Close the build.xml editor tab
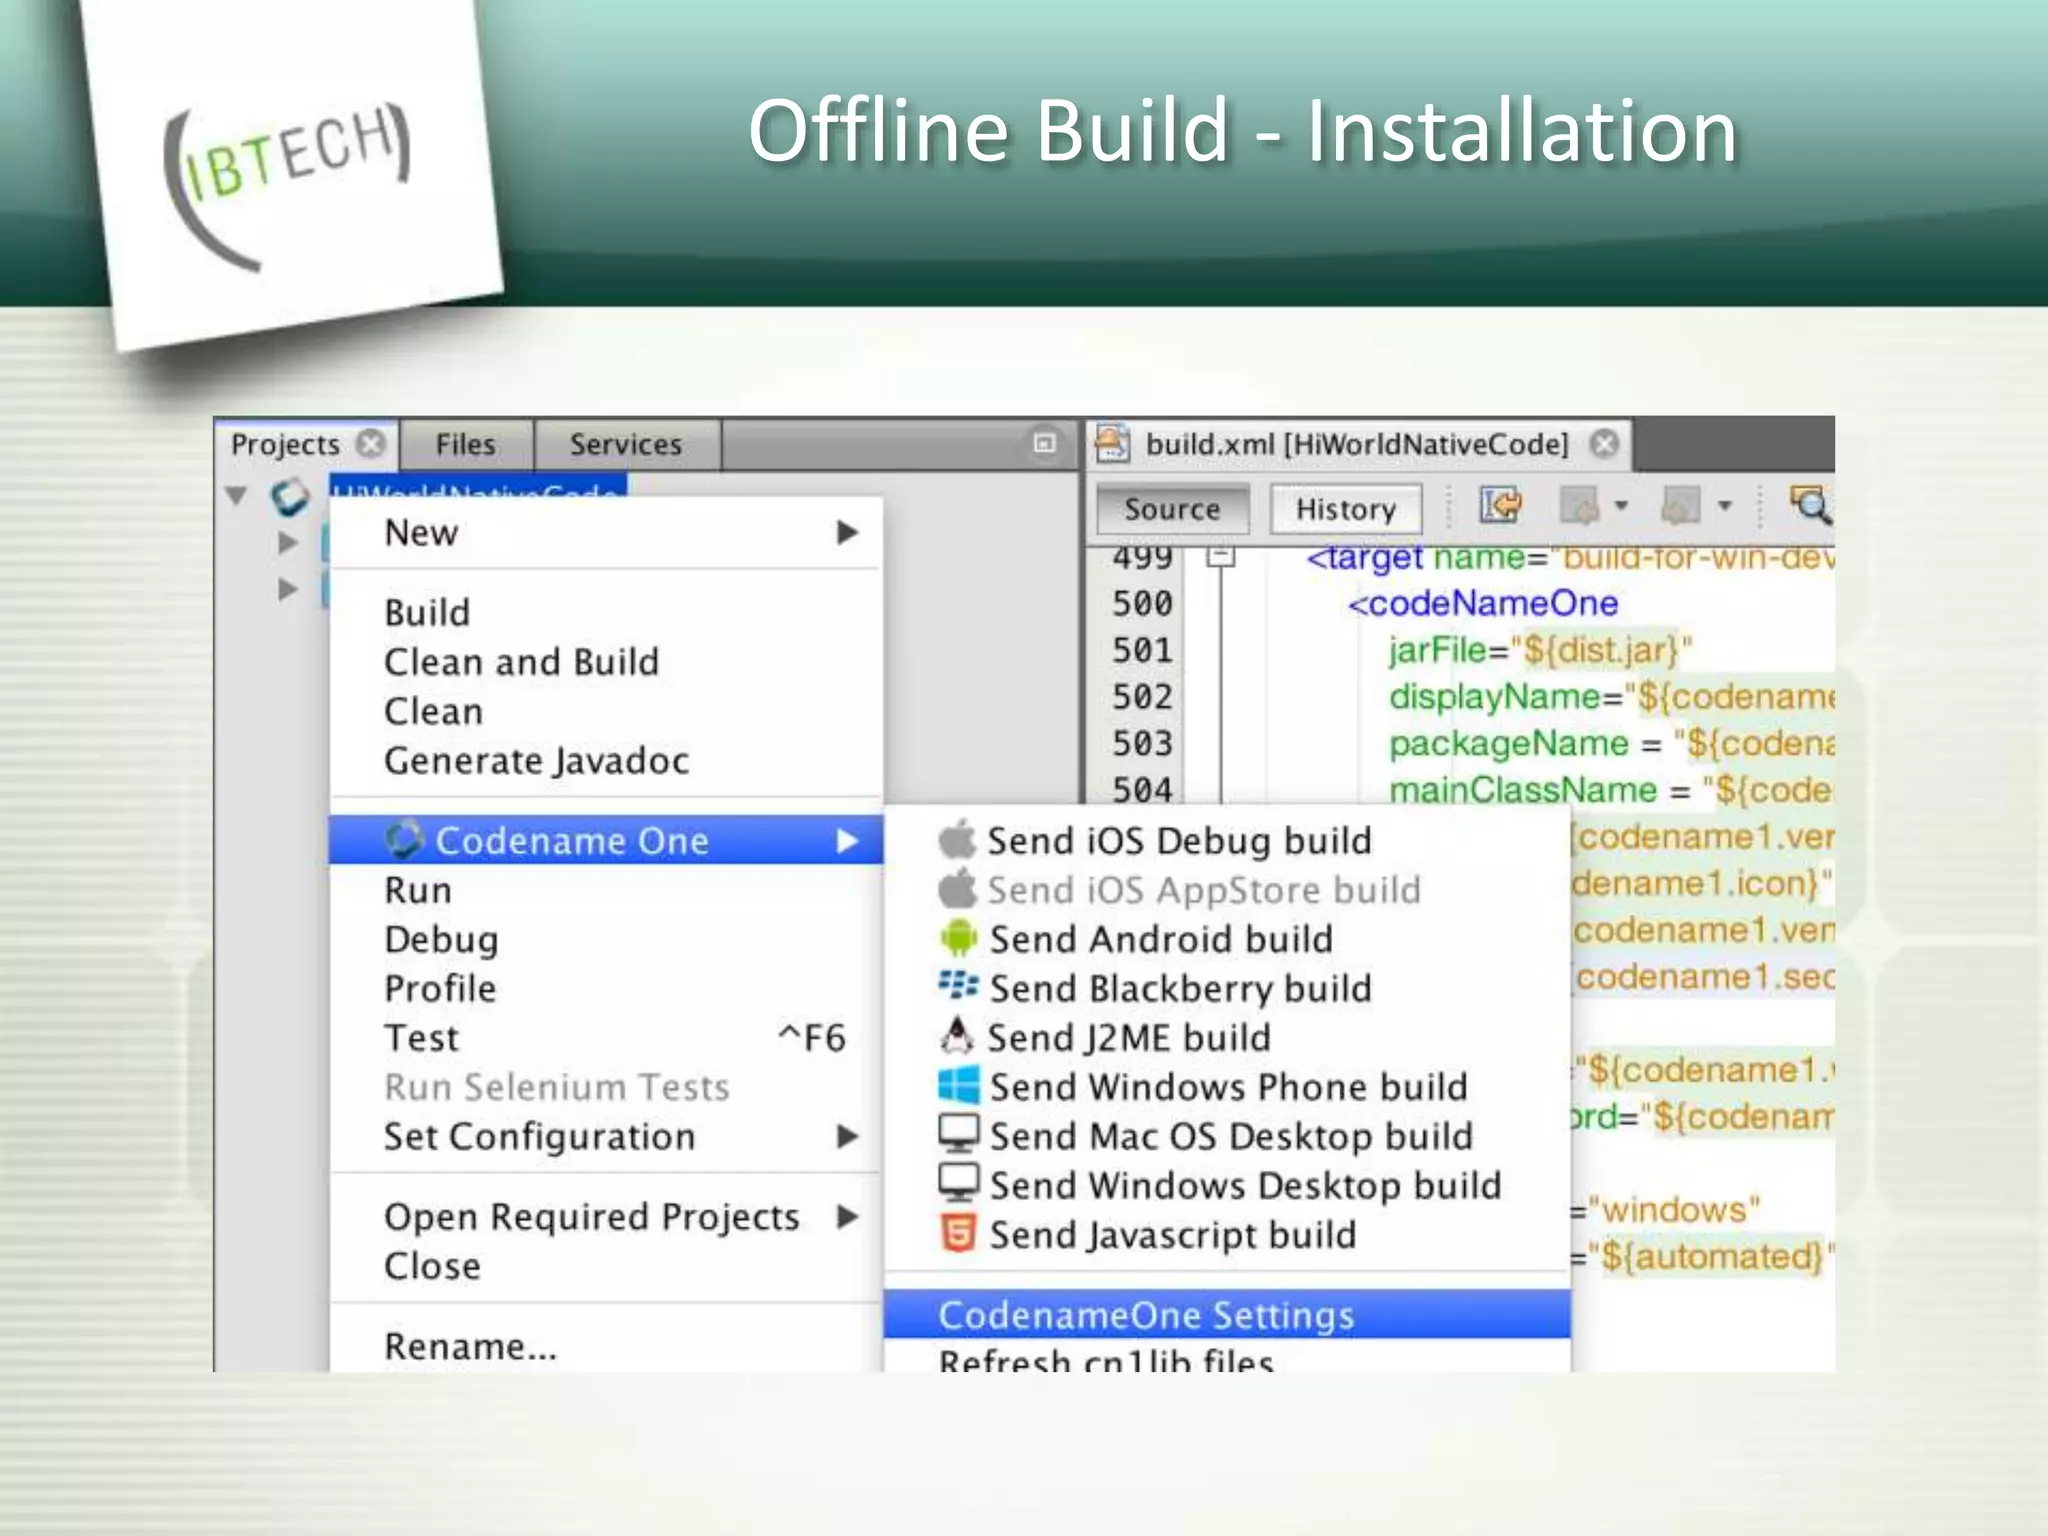 click(1604, 443)
